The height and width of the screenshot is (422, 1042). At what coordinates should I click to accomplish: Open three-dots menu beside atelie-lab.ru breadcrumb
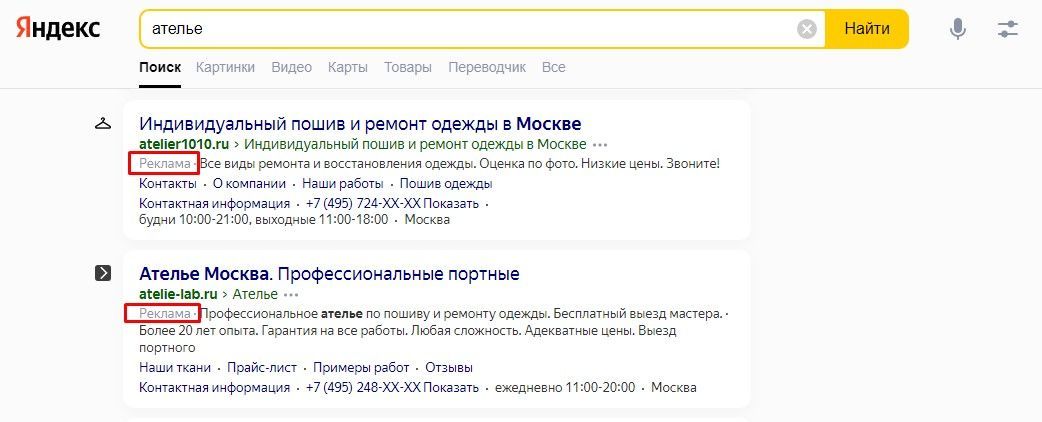click(x=292, y=294)
